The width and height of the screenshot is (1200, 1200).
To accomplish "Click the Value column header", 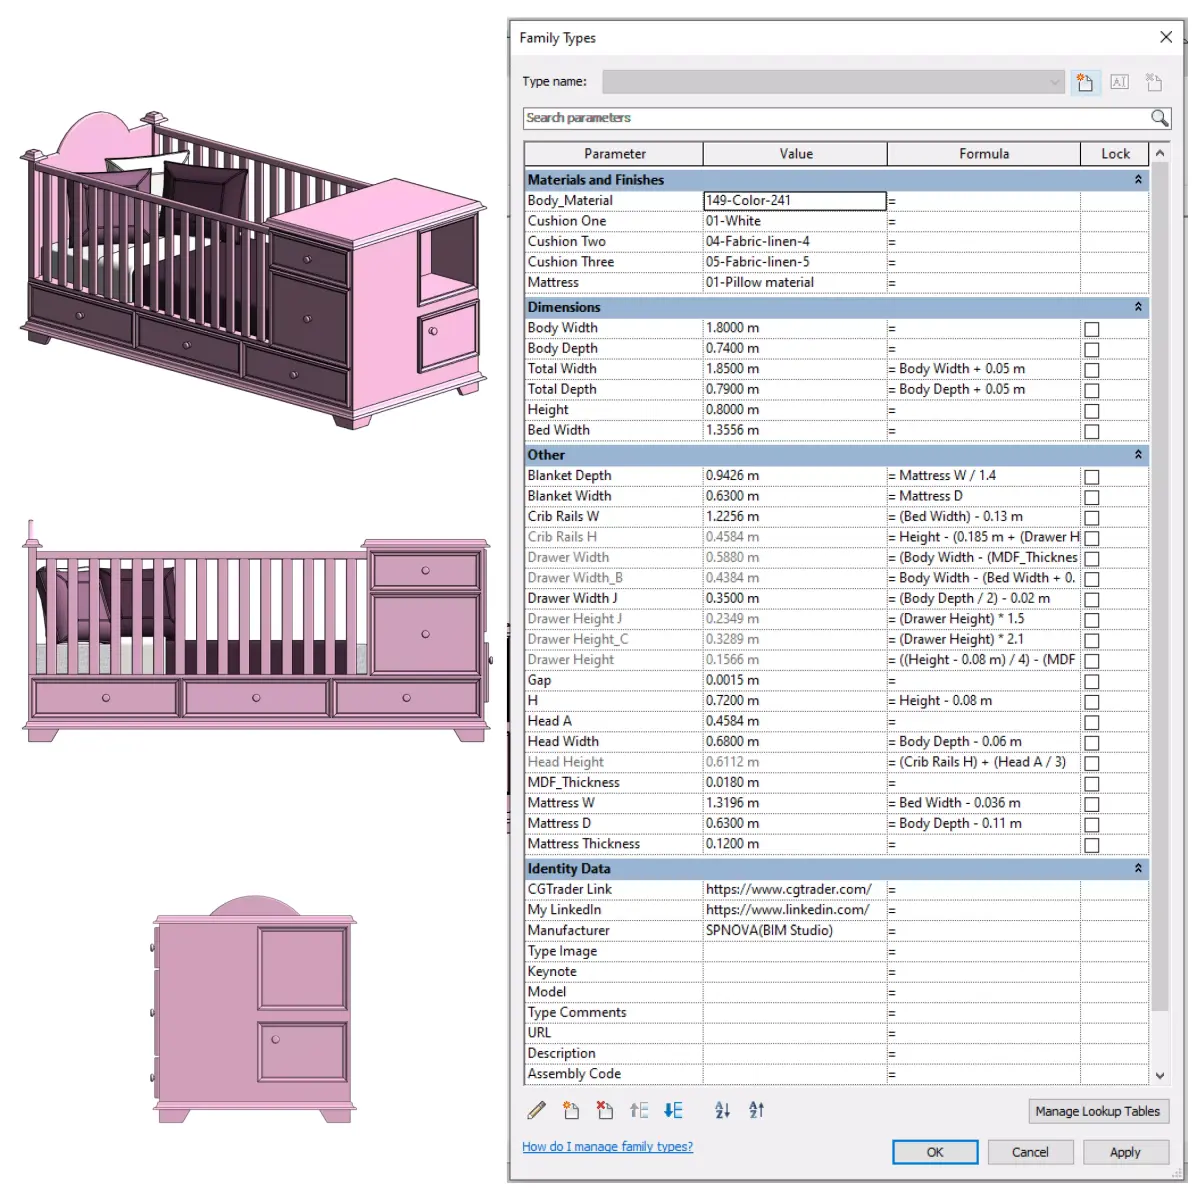I will tap(795, 154).
